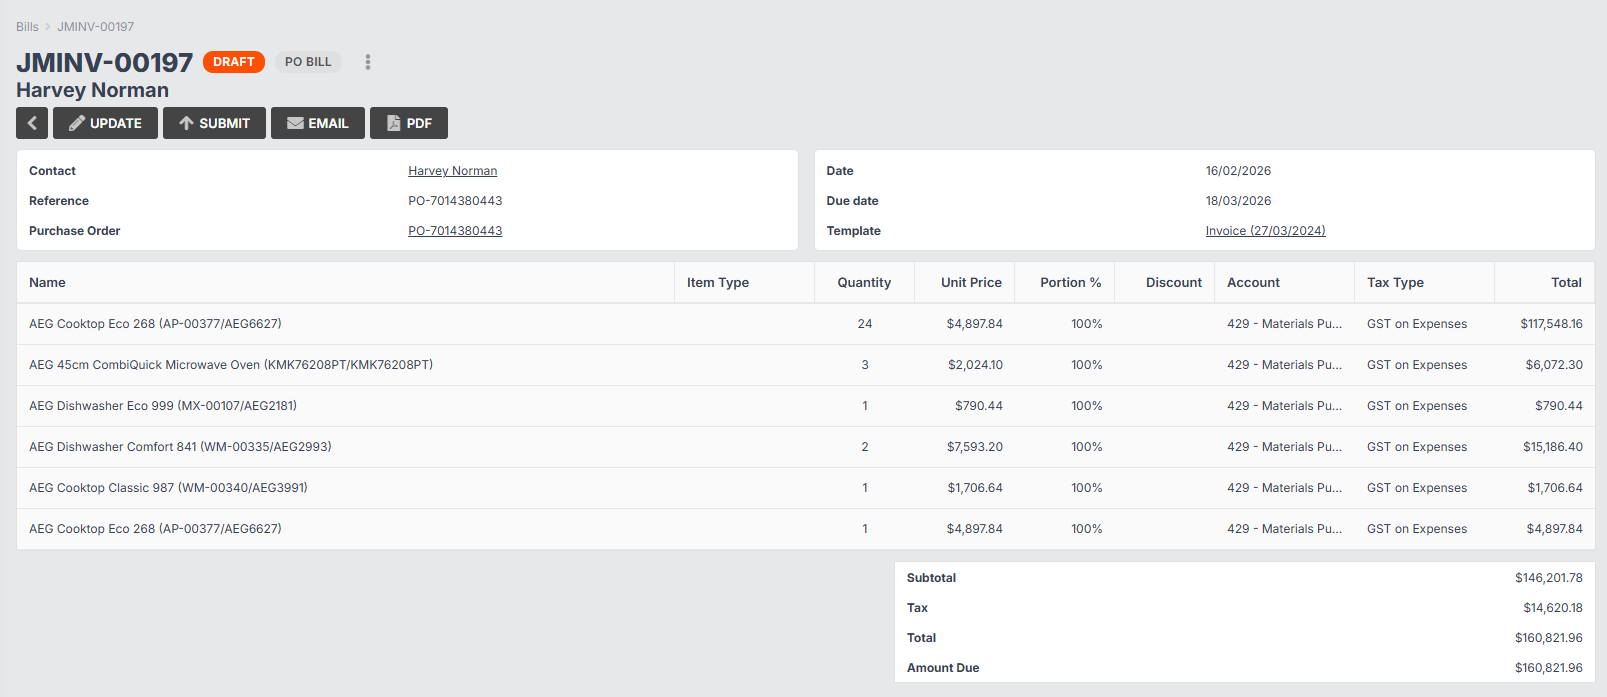Click the PO BILL badge
Image resolution: width=1607 pixels, height=697 pixels.
(x=308, y=62)
